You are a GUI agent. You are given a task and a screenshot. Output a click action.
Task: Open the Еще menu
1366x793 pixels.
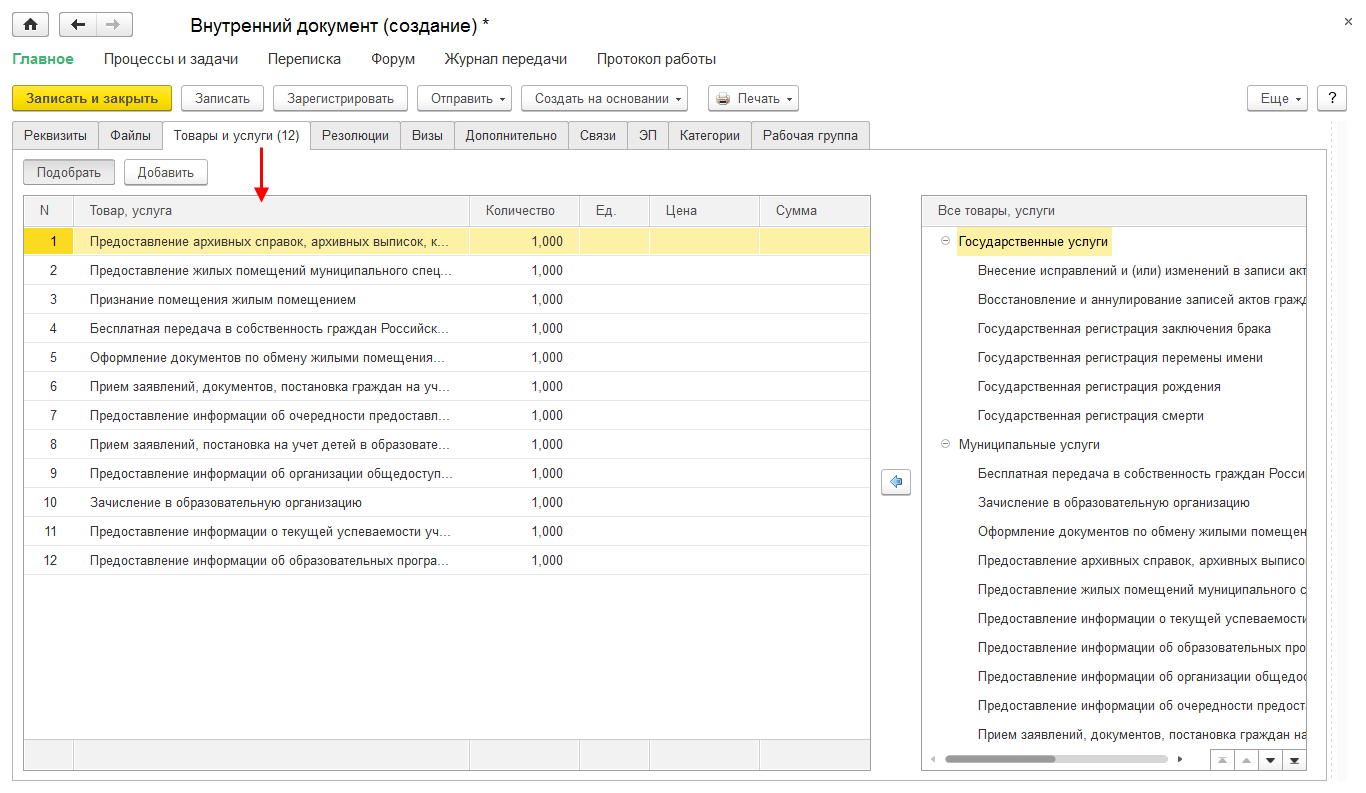tap(1278, 98)
